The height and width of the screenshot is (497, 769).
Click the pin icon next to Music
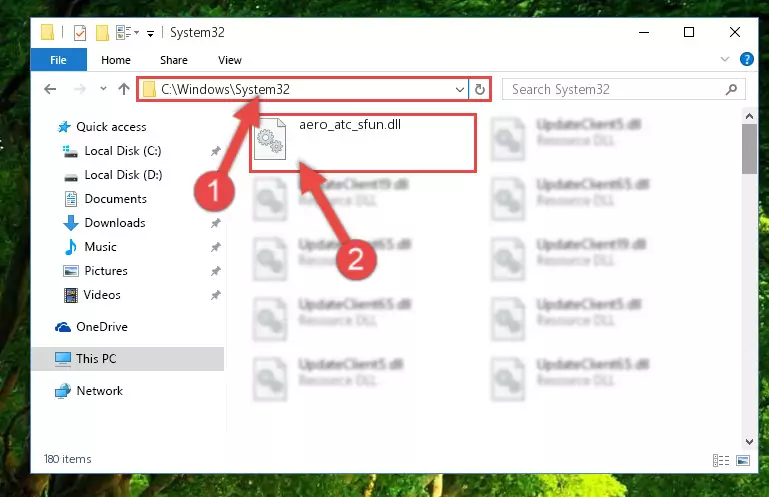click(x=215, y=247)
